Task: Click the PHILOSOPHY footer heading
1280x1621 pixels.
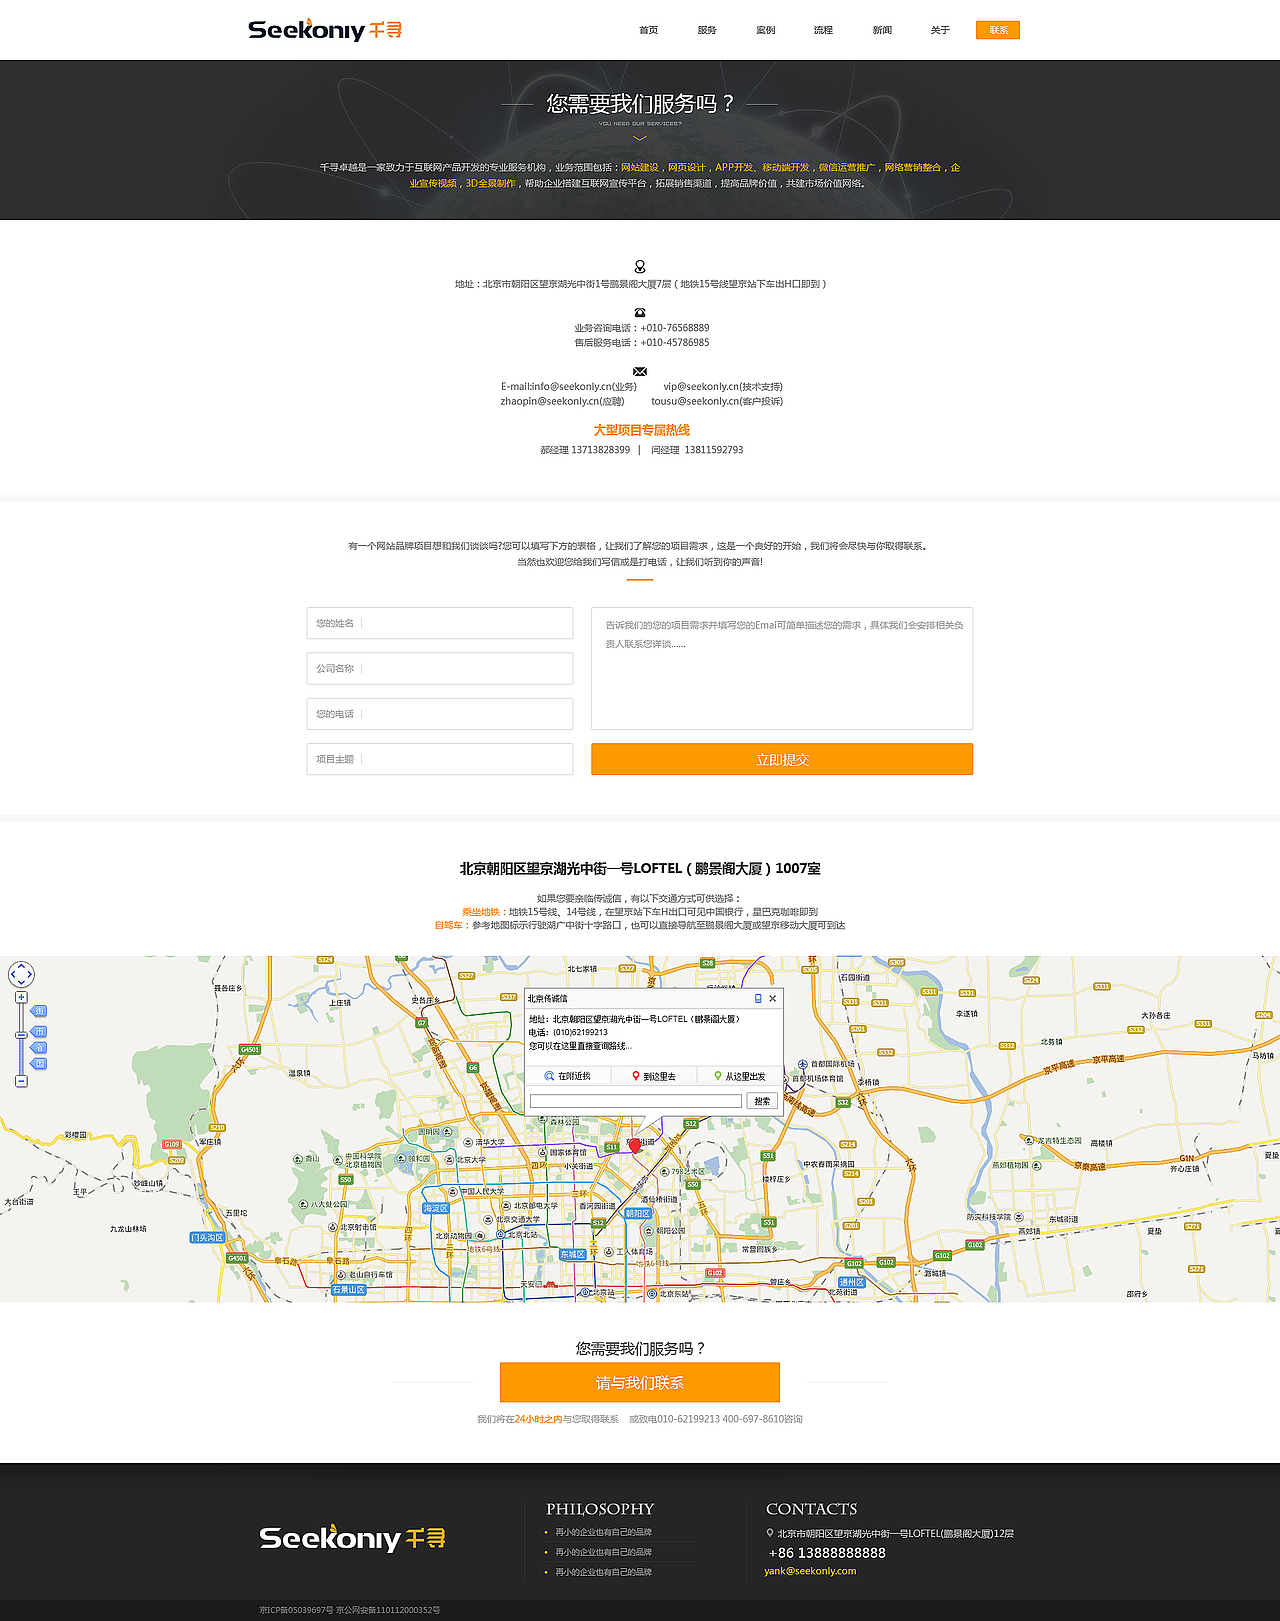Action: 600,1509
